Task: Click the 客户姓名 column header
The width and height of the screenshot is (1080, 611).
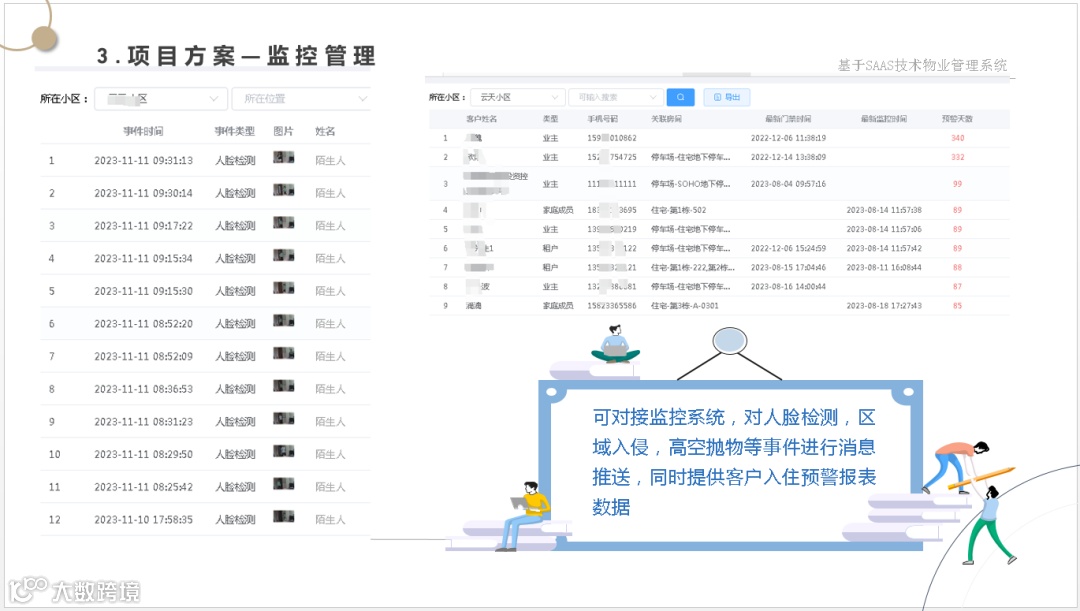Action: pyautogui.click(x=481, y=118)
